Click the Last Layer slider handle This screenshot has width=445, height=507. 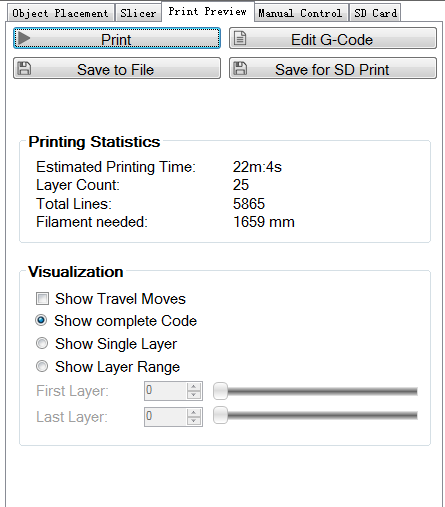point(220,415)
